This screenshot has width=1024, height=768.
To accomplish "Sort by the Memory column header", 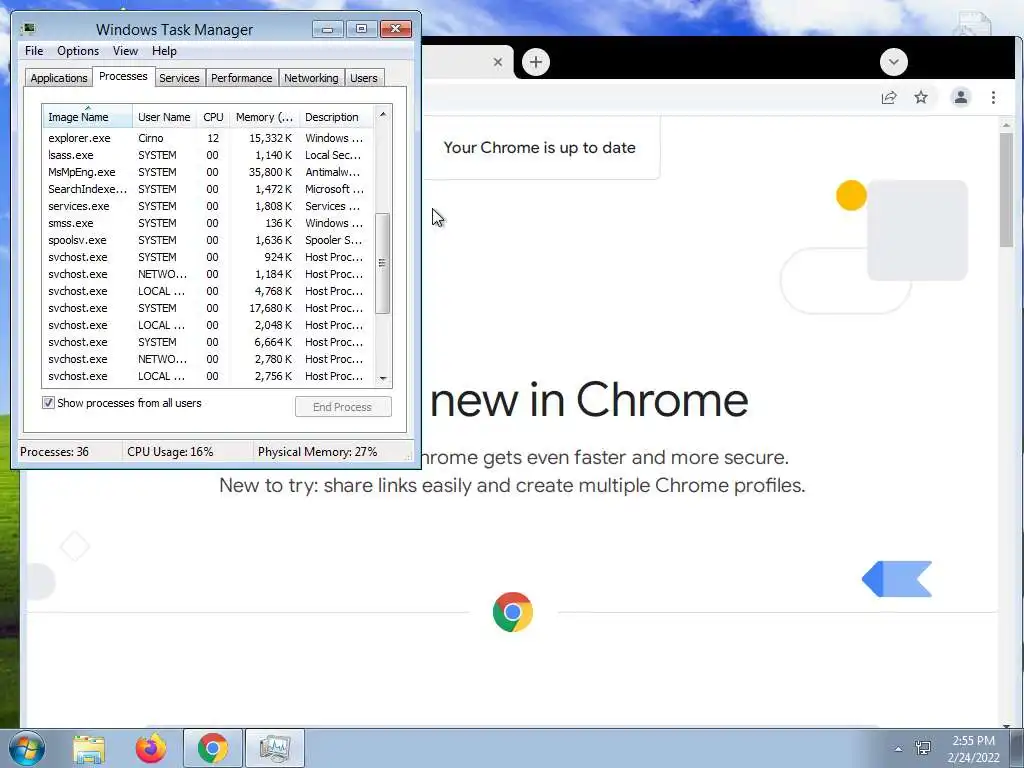I will coord(264,117).
